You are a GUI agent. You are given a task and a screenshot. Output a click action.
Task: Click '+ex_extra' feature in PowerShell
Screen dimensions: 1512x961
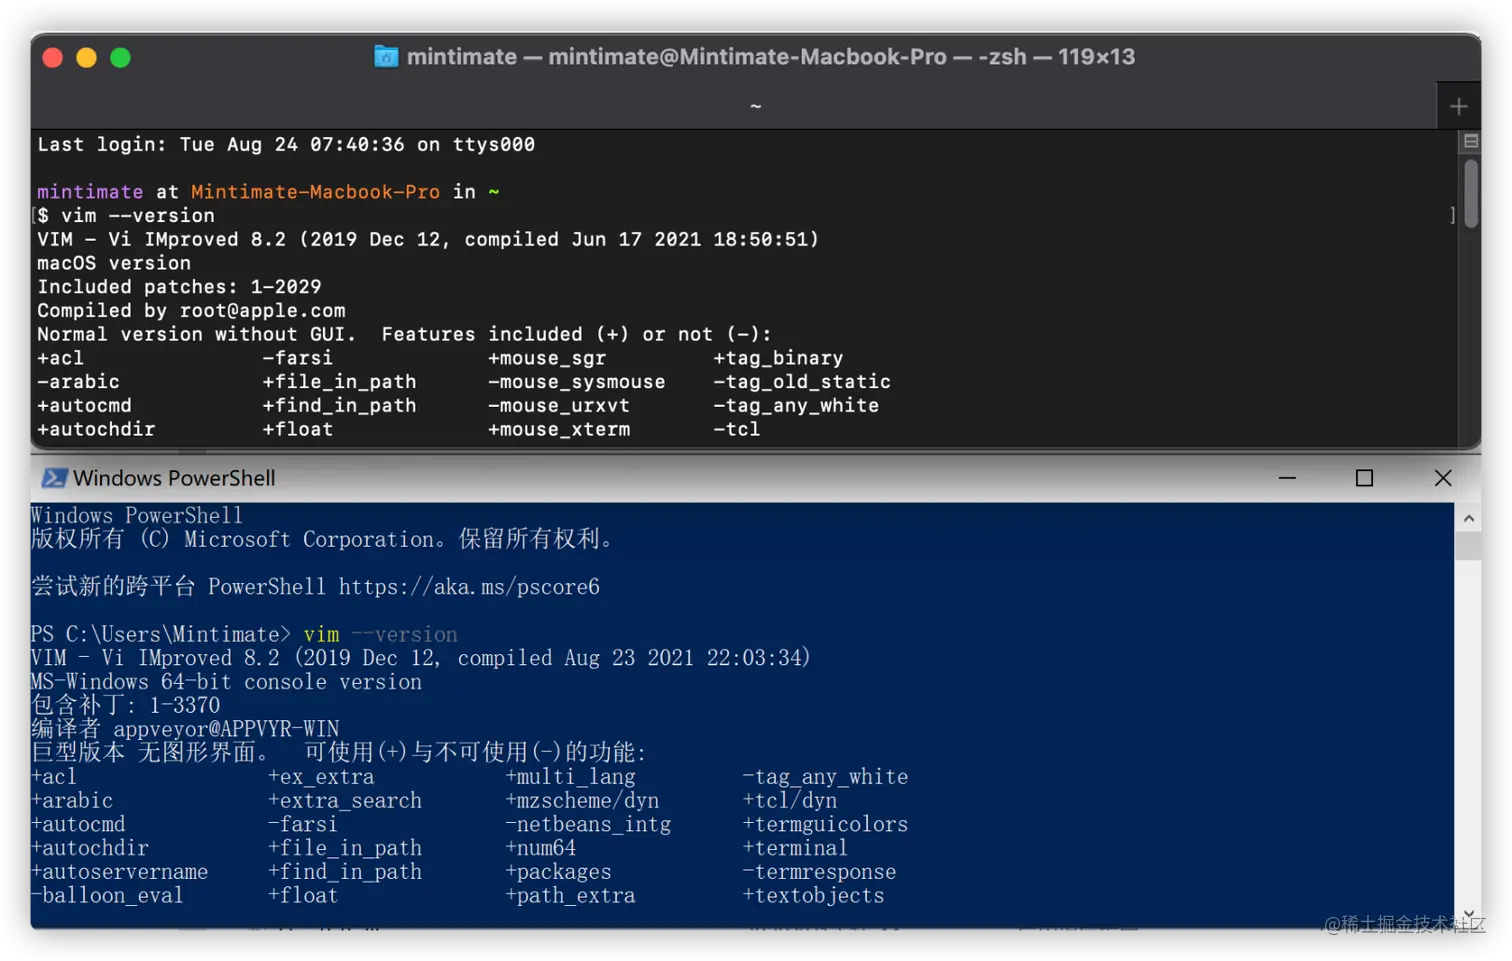(321, 777)
